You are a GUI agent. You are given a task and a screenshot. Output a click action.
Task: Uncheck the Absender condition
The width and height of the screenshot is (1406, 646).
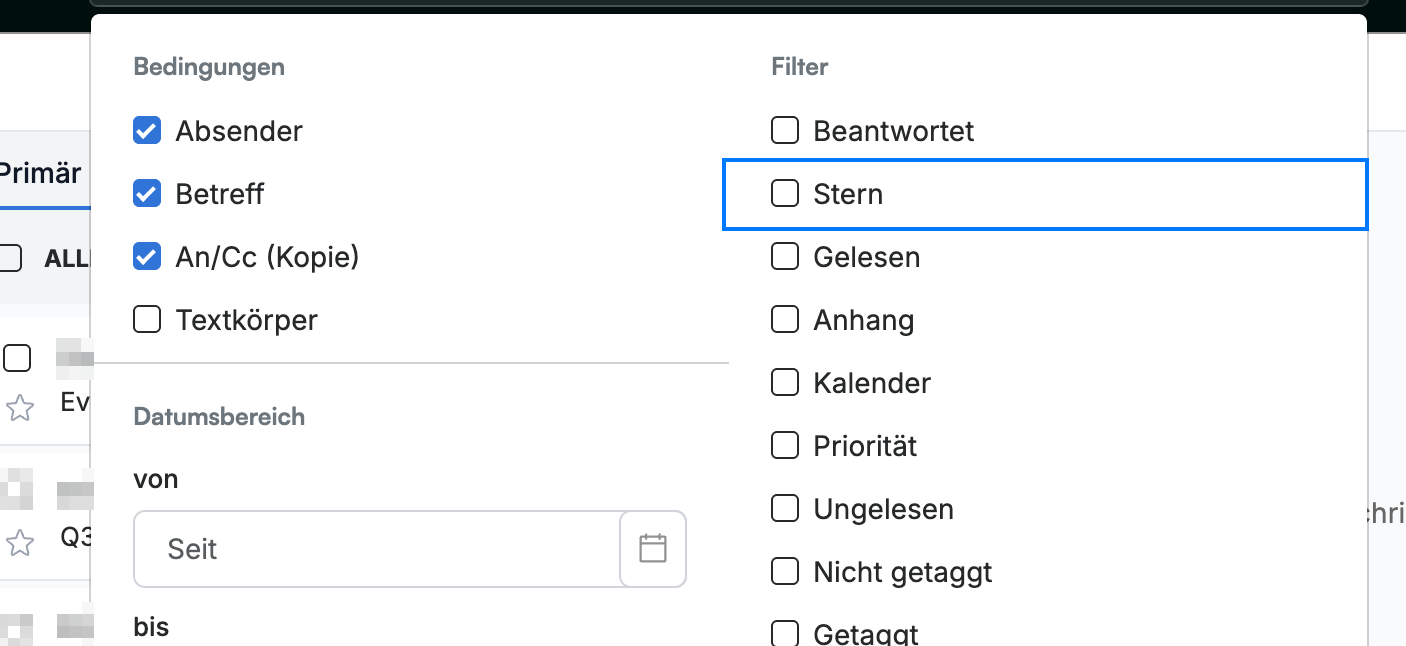(x=147, y=131)
